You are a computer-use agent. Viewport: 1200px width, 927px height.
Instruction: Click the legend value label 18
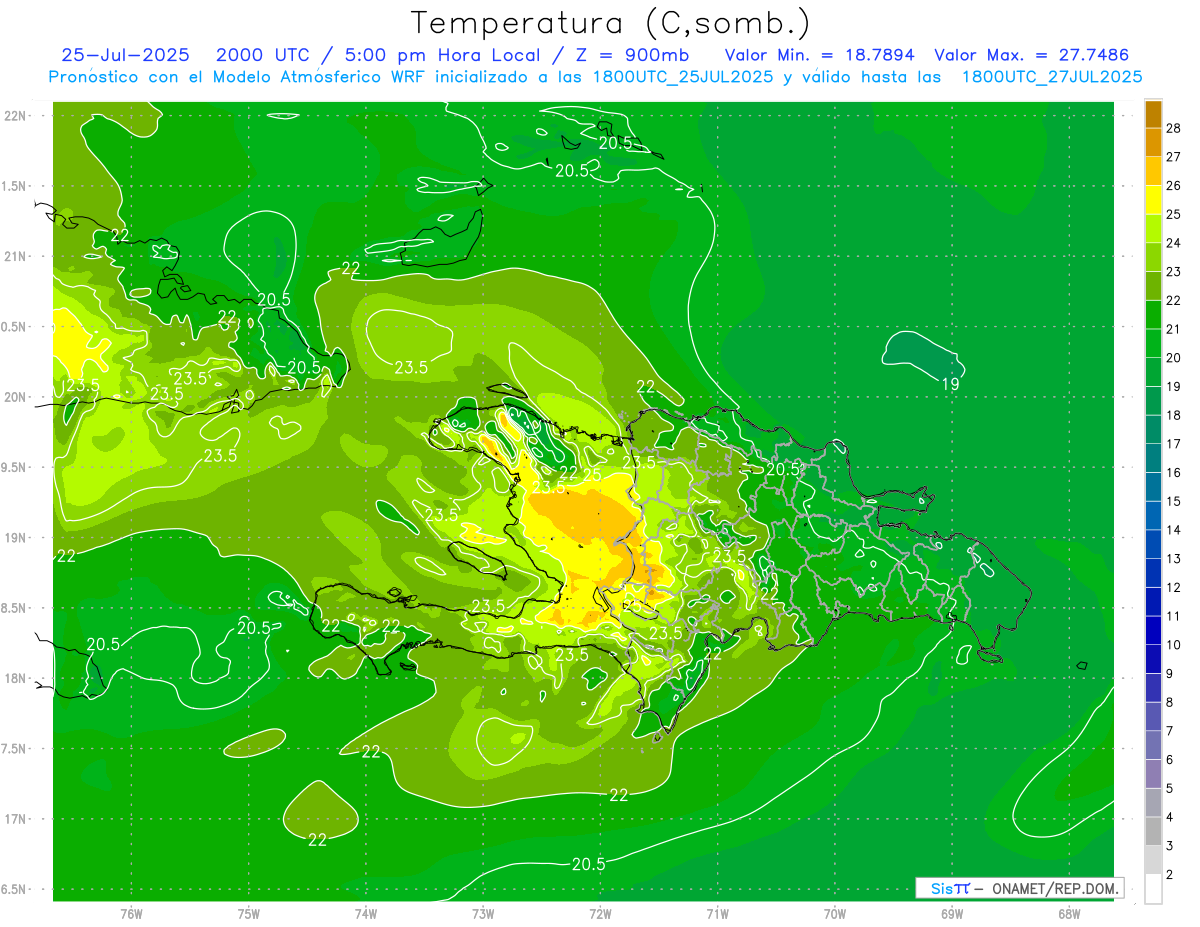(x=1174, y=415)
